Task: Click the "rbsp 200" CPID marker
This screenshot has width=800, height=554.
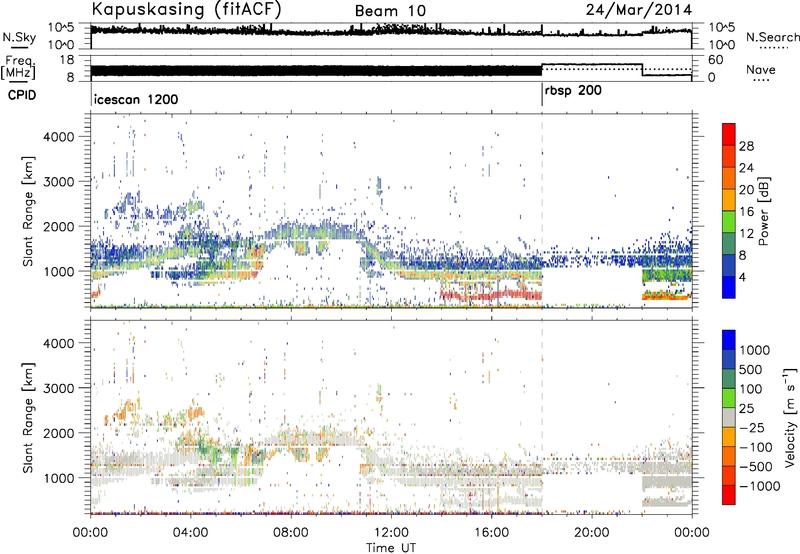Action: [x=573, y=91]
